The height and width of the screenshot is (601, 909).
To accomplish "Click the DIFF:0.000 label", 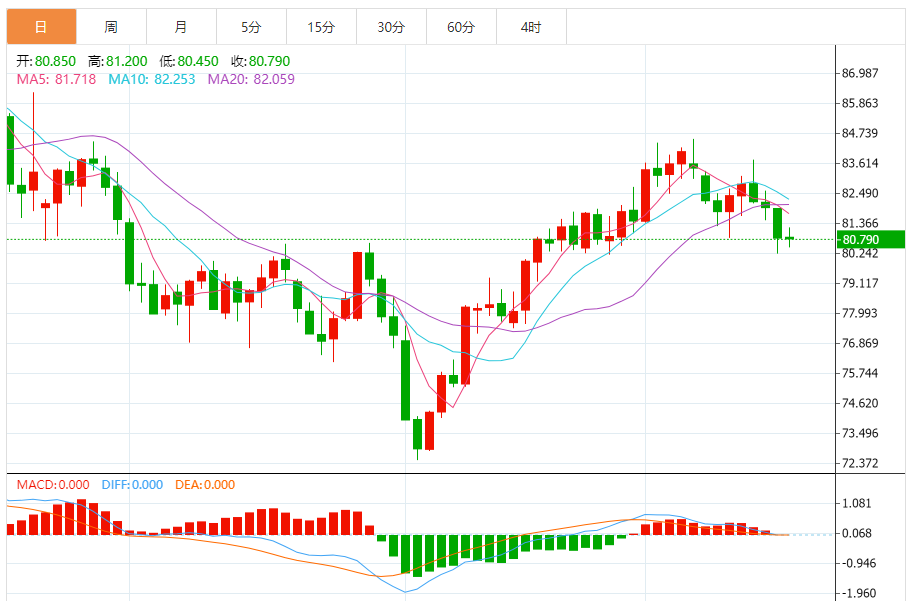I will pos(132,485).
